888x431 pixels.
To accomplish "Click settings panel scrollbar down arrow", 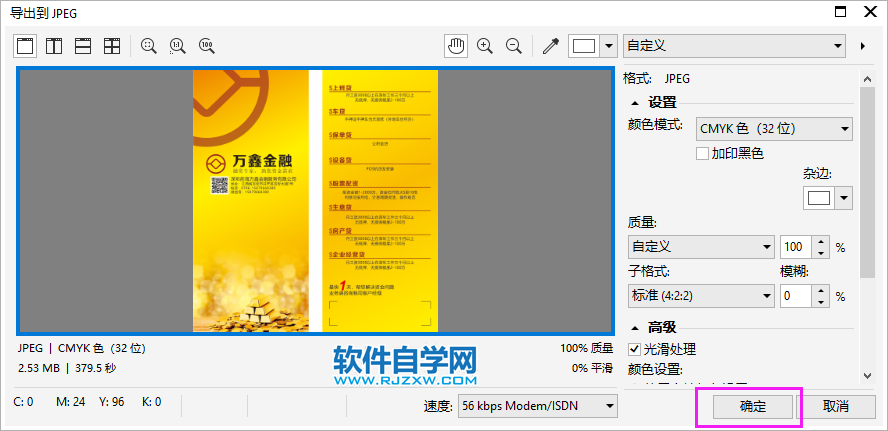I will click(867, 375).
